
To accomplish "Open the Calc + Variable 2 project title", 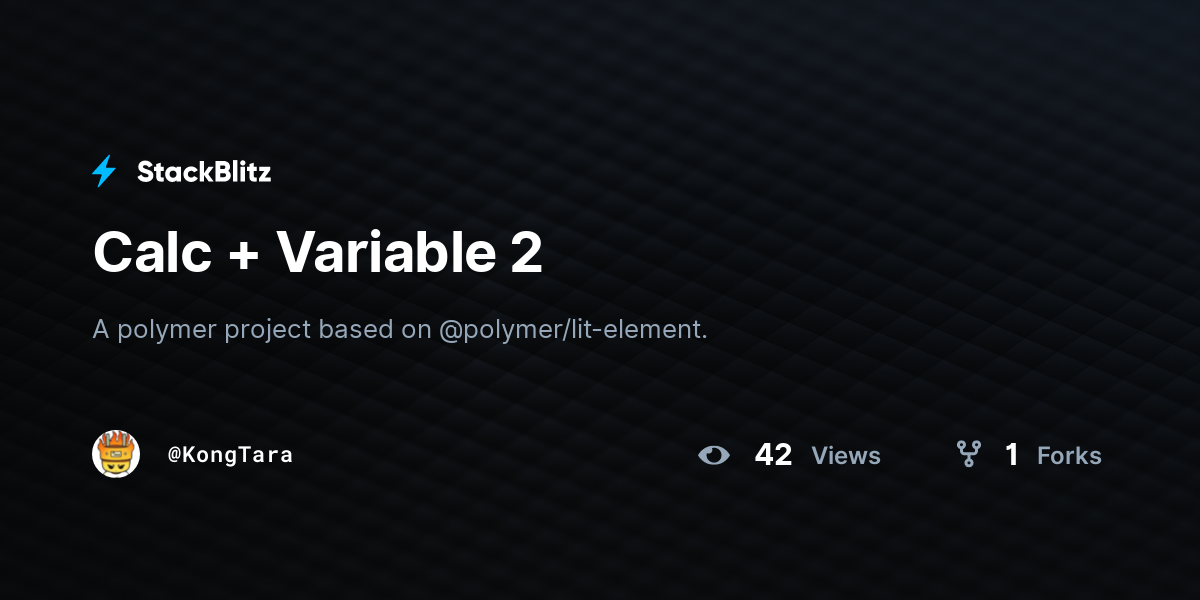I will pyautogui.click(x=318, y=253).
